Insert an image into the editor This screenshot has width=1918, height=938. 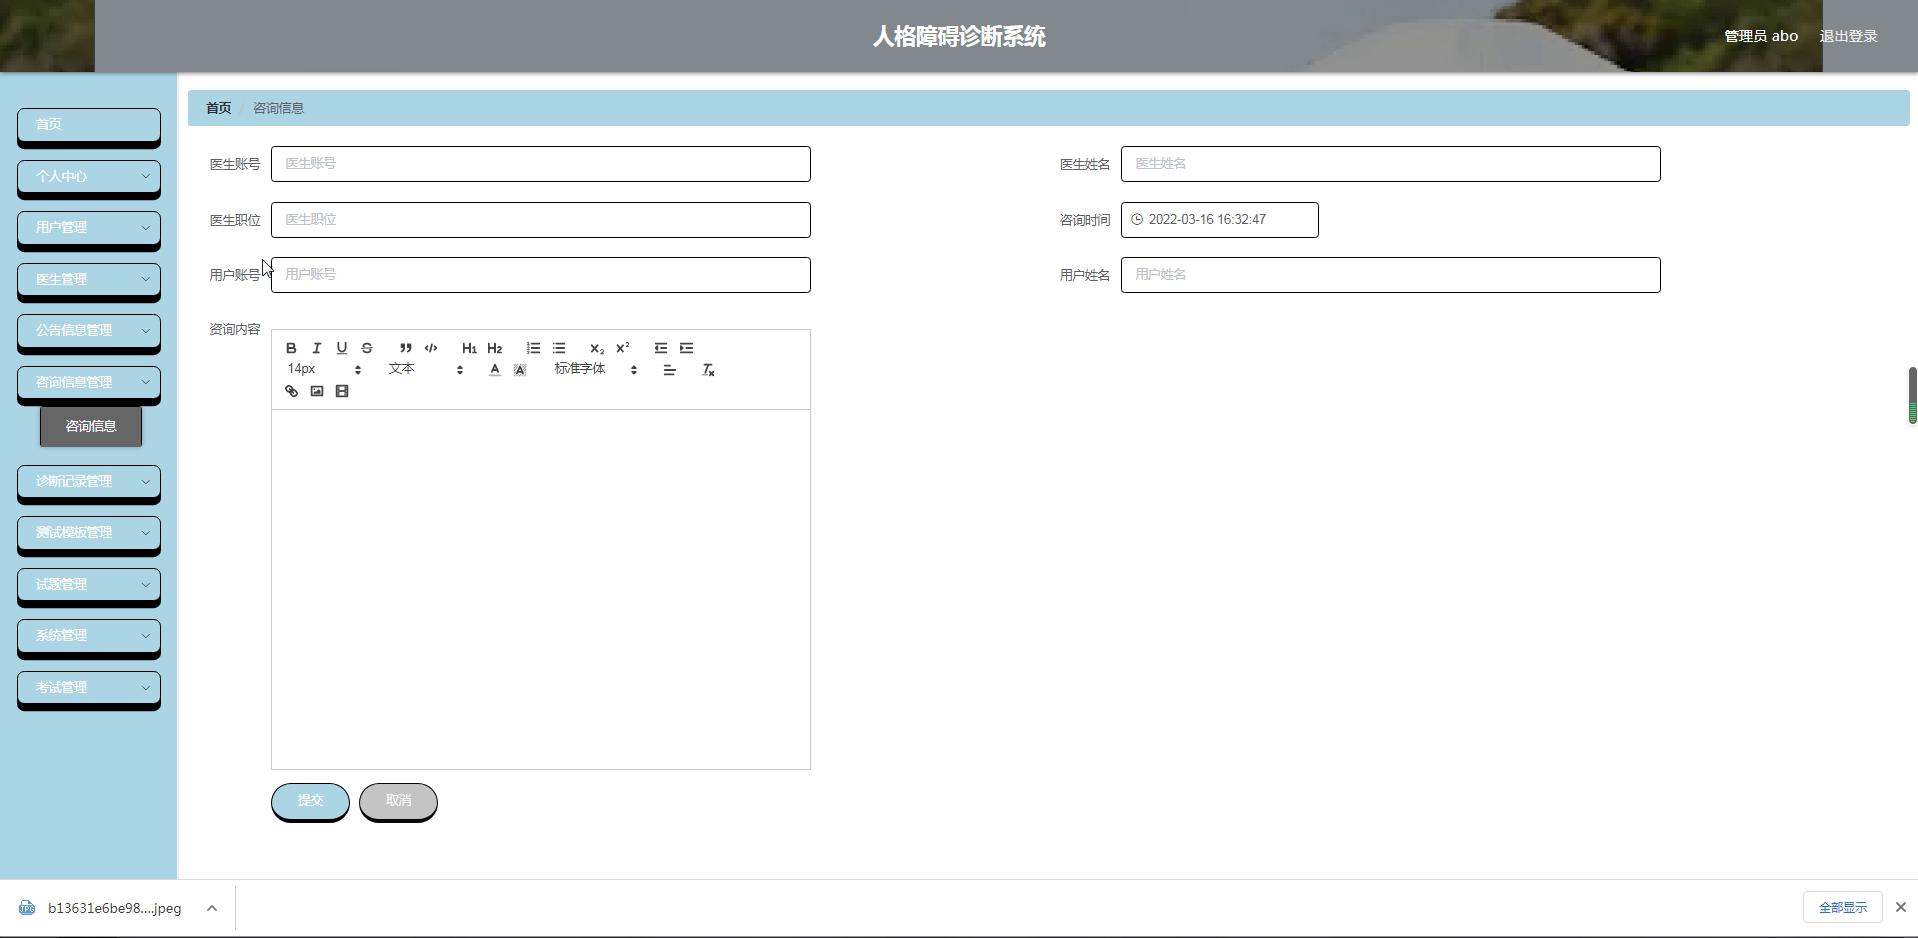[317, 391]
